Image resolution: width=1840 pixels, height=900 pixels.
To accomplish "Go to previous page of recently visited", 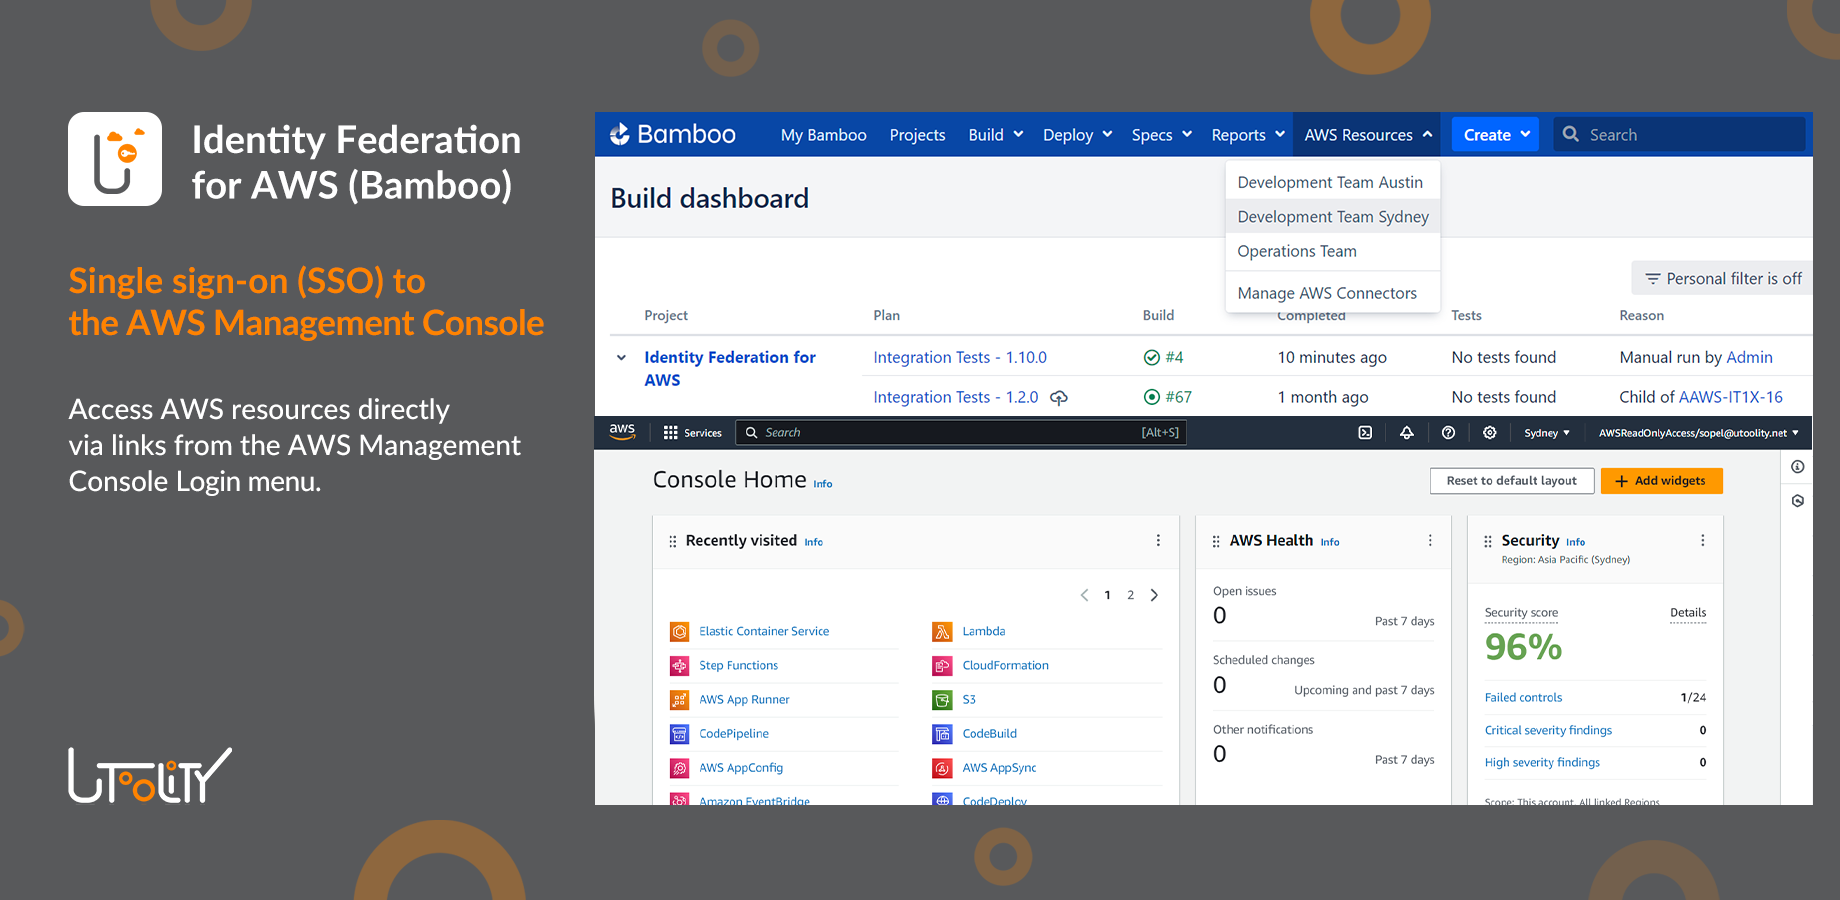I will [x=1084, y=595].
